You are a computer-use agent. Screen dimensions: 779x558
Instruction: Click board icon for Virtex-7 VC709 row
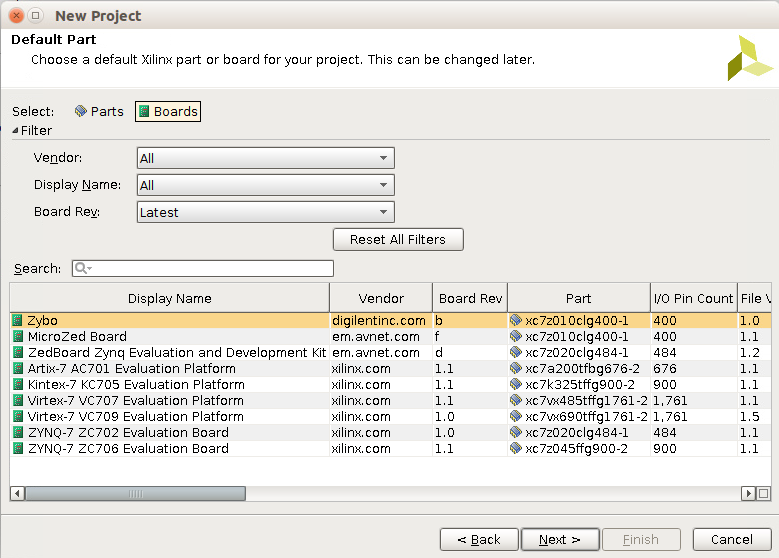click(18, 416)
